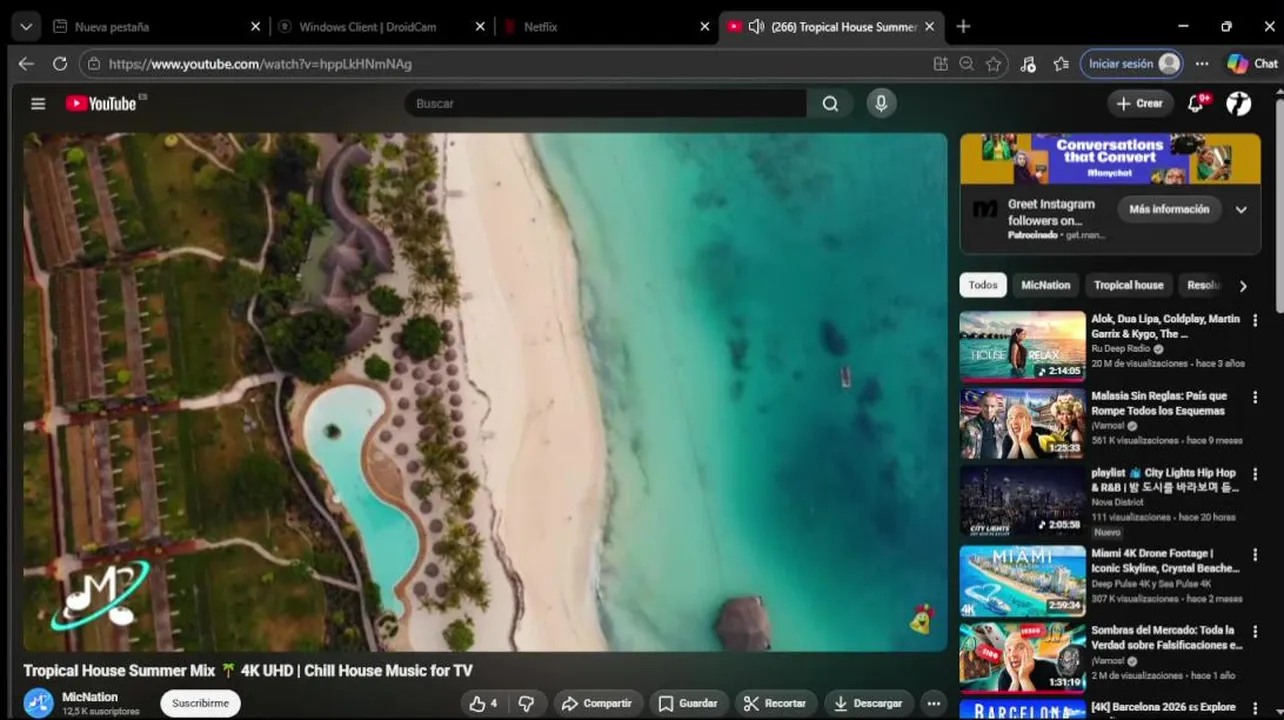Add this page to favorites star
1284x720 pixels.
[993, 63]
